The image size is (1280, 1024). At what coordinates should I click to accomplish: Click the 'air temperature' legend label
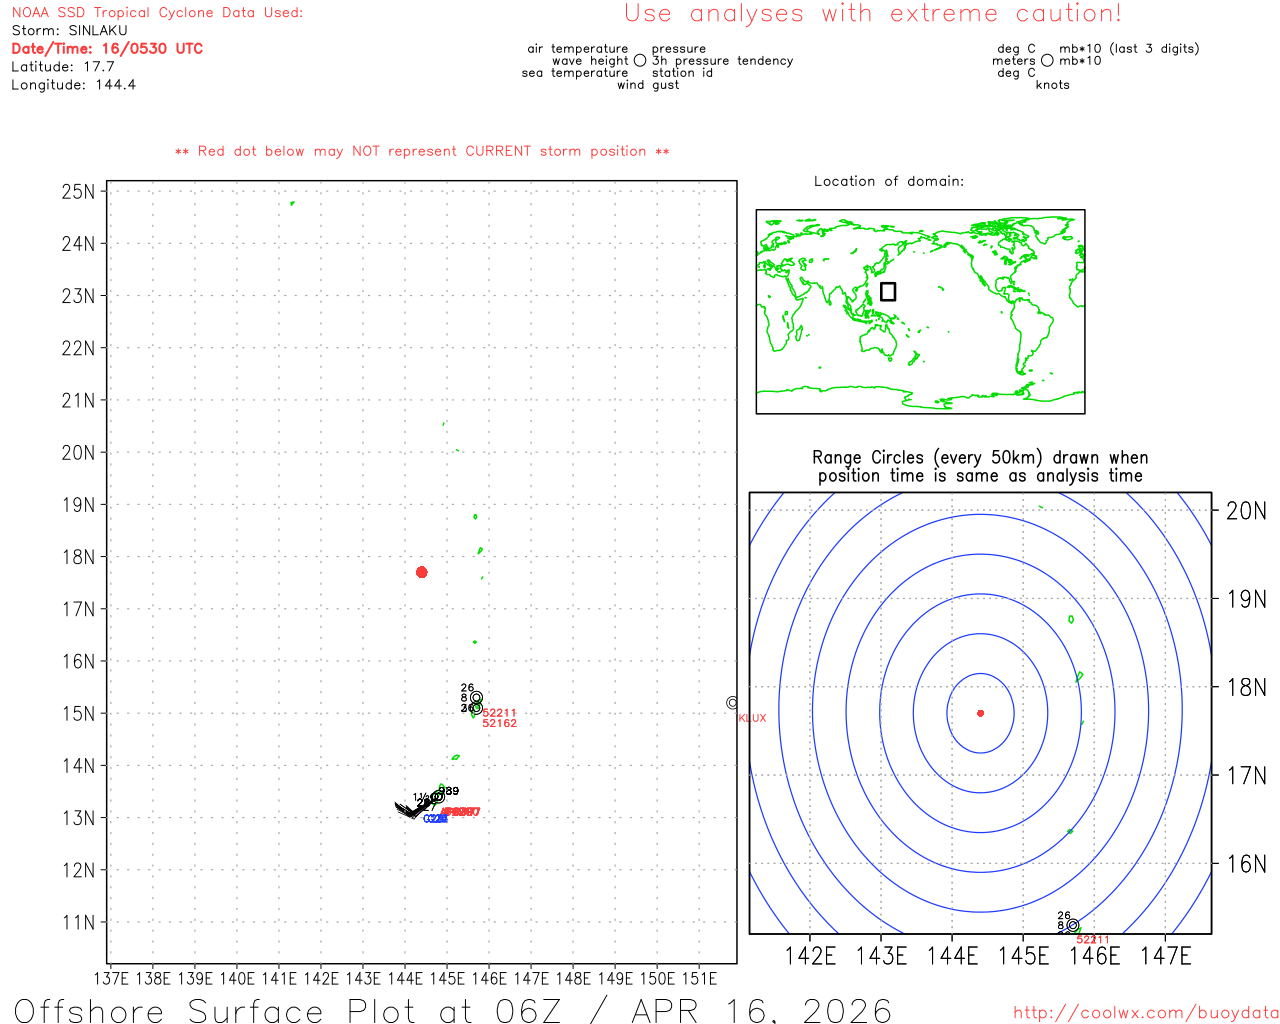[x=578, y=49]
